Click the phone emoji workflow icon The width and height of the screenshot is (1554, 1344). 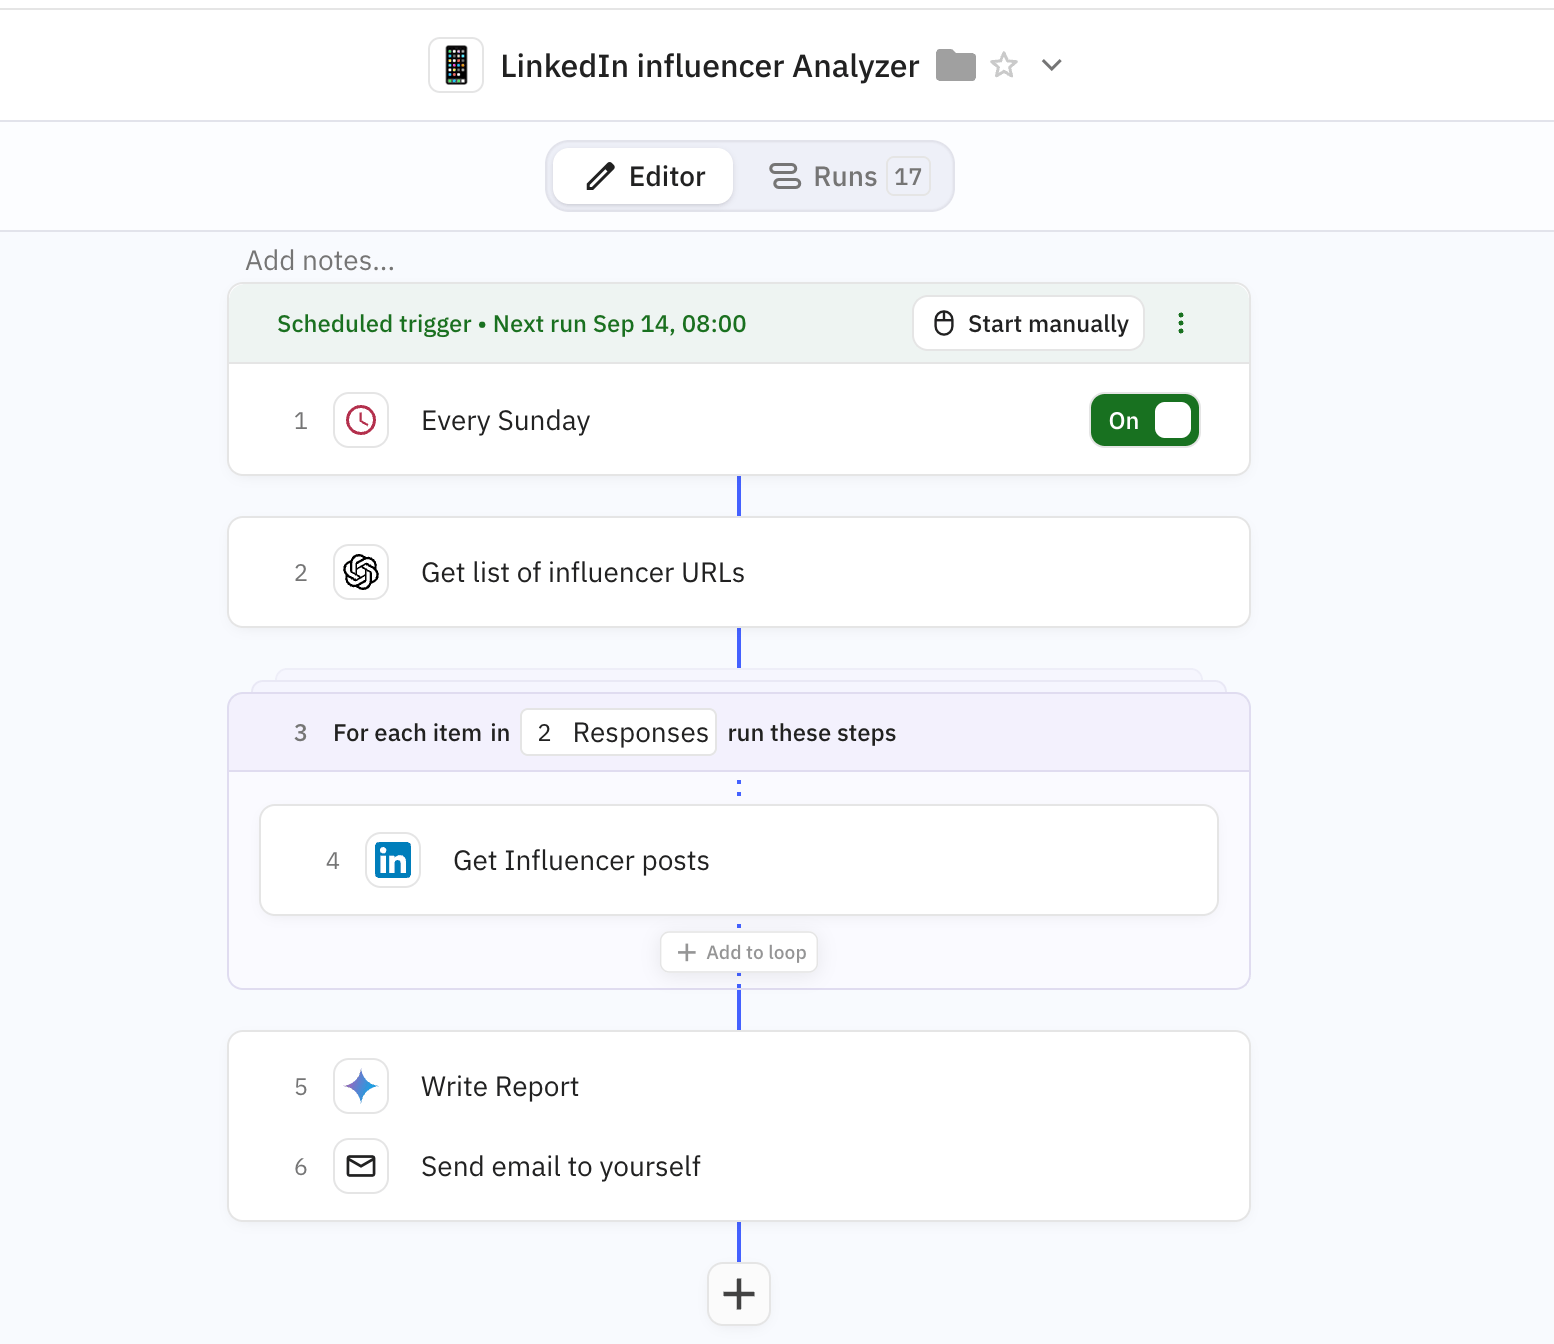pos(456,65)
